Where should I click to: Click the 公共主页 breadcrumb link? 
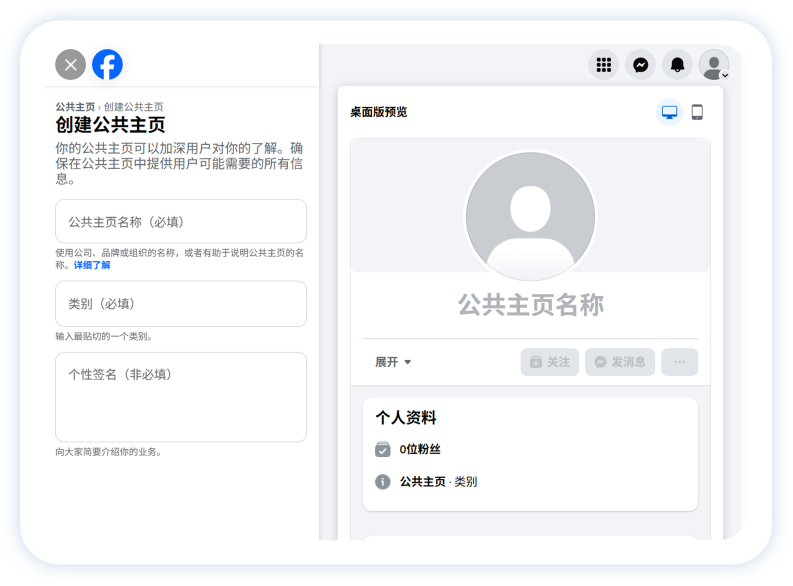click(75, 107)
